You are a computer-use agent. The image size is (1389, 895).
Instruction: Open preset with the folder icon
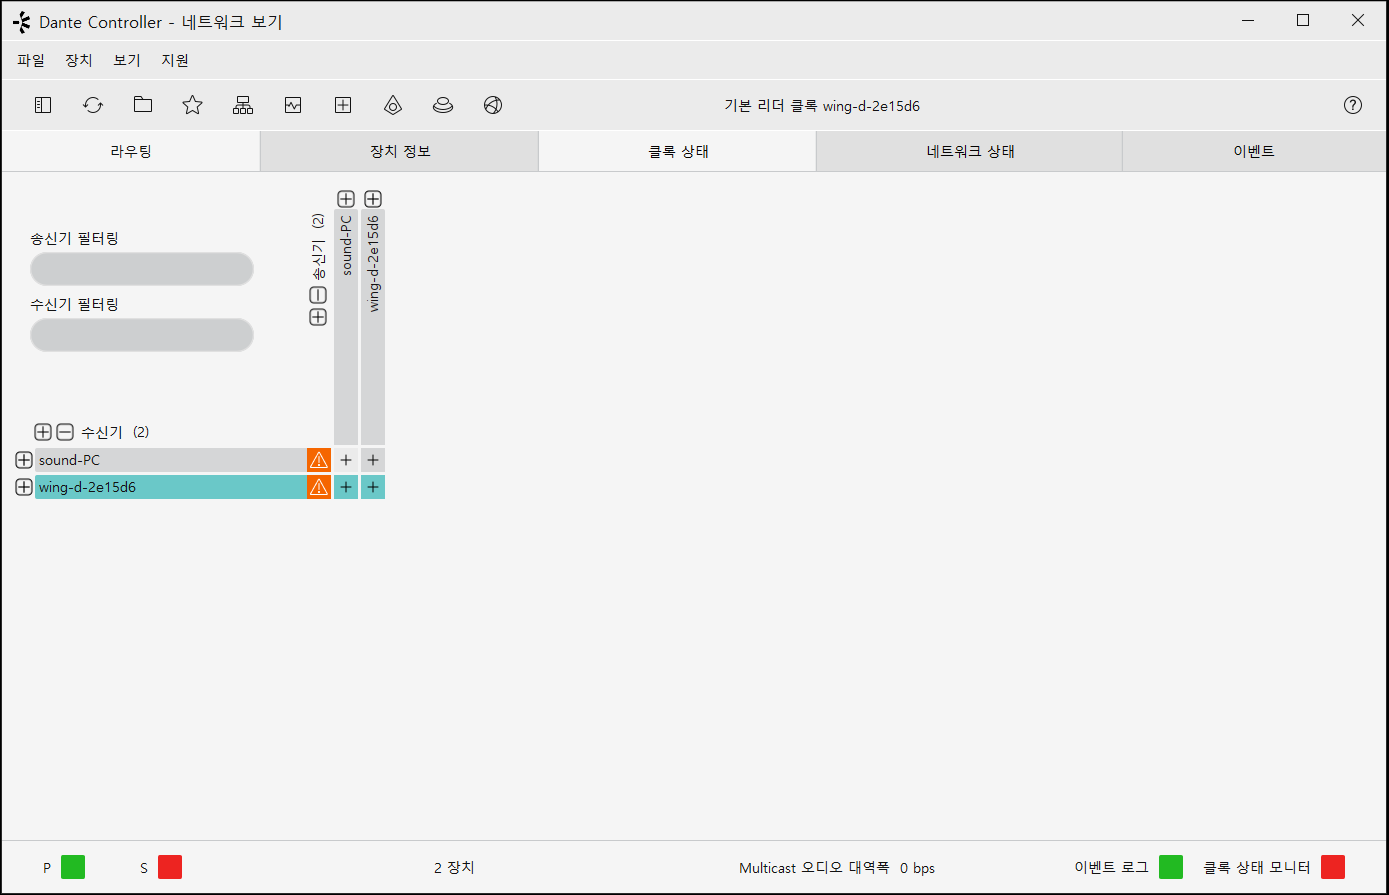[x=143, y=105]
